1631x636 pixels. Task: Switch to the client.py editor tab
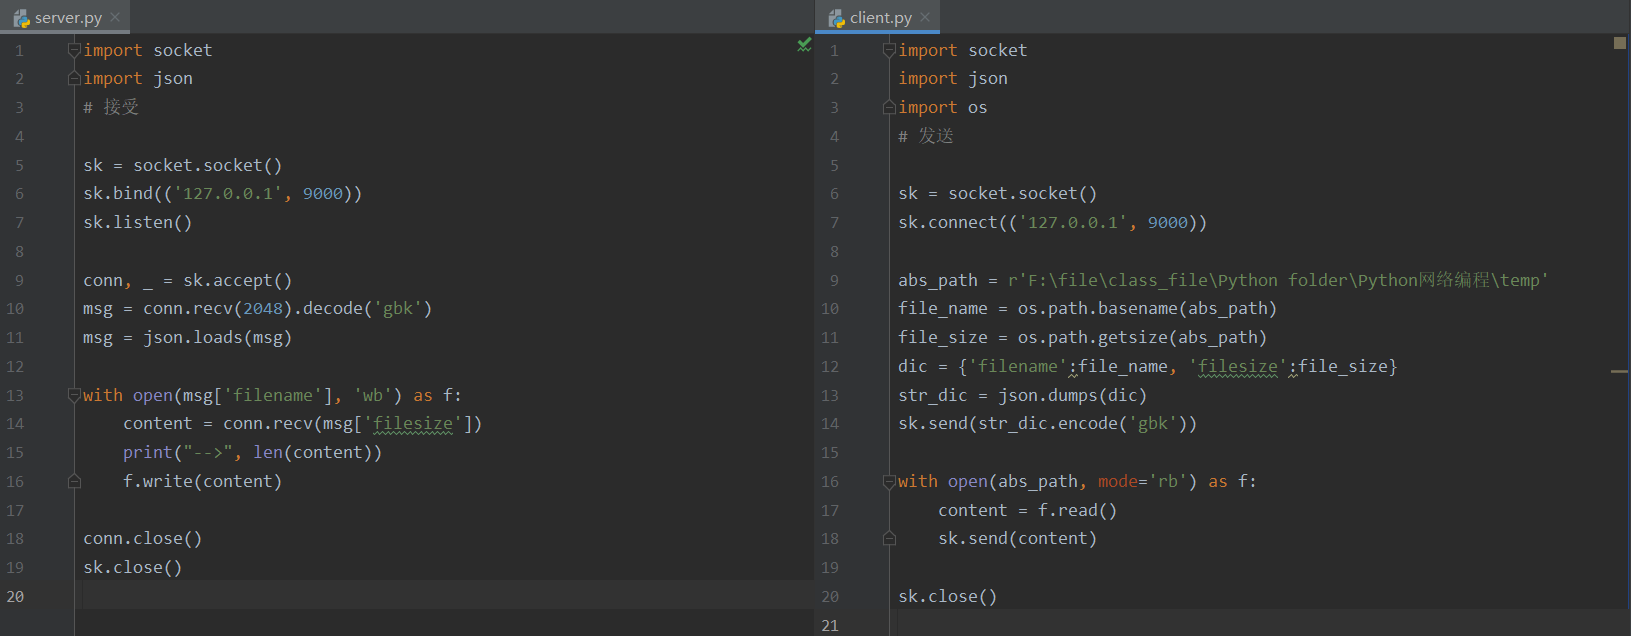click(880, 17)
